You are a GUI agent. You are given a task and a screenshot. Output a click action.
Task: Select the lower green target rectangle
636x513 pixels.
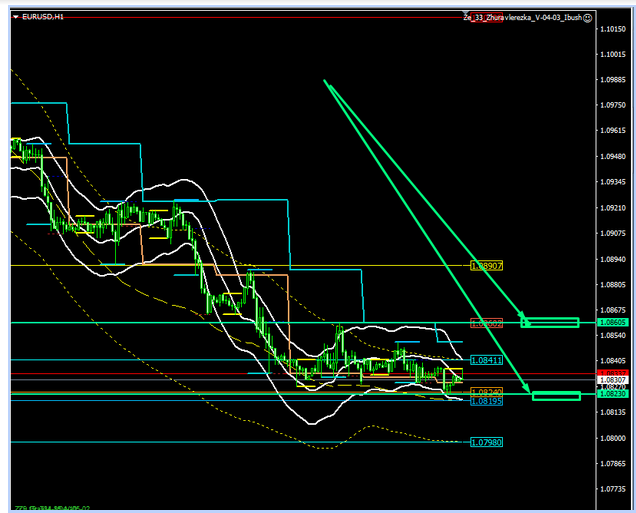(x=556, y=396)
